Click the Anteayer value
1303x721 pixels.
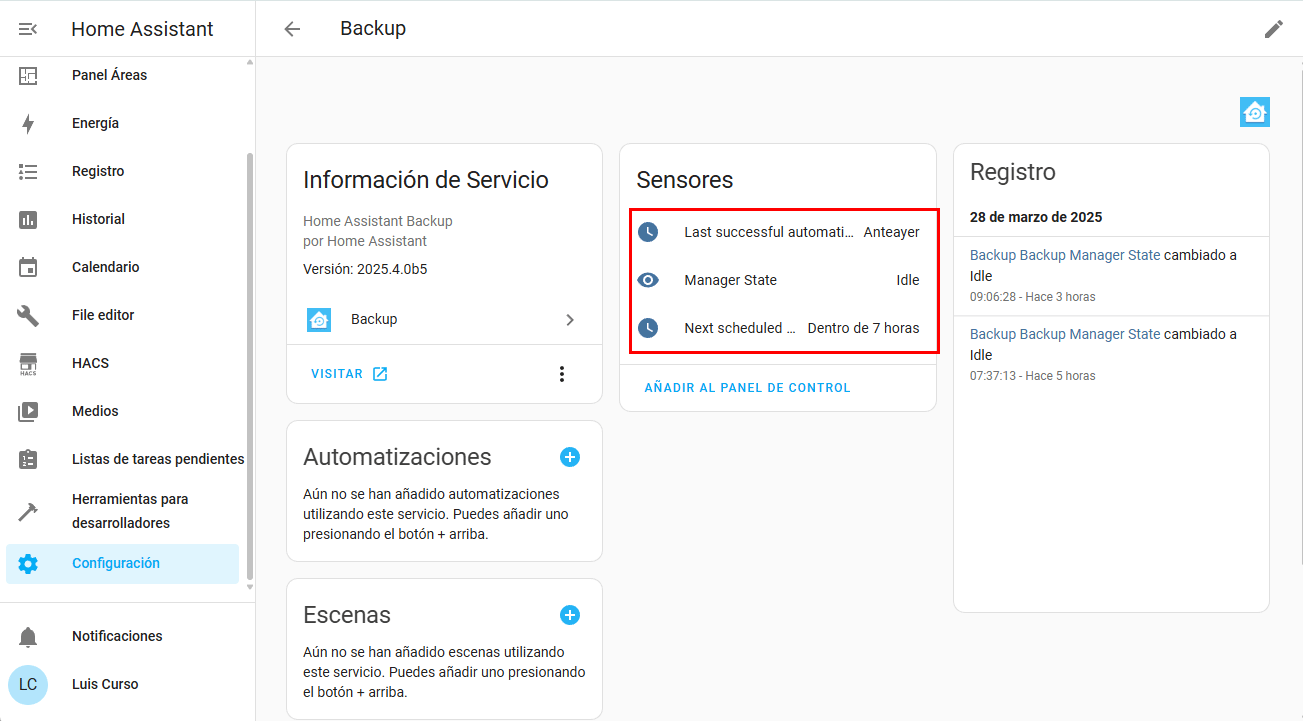coord(891,232)
